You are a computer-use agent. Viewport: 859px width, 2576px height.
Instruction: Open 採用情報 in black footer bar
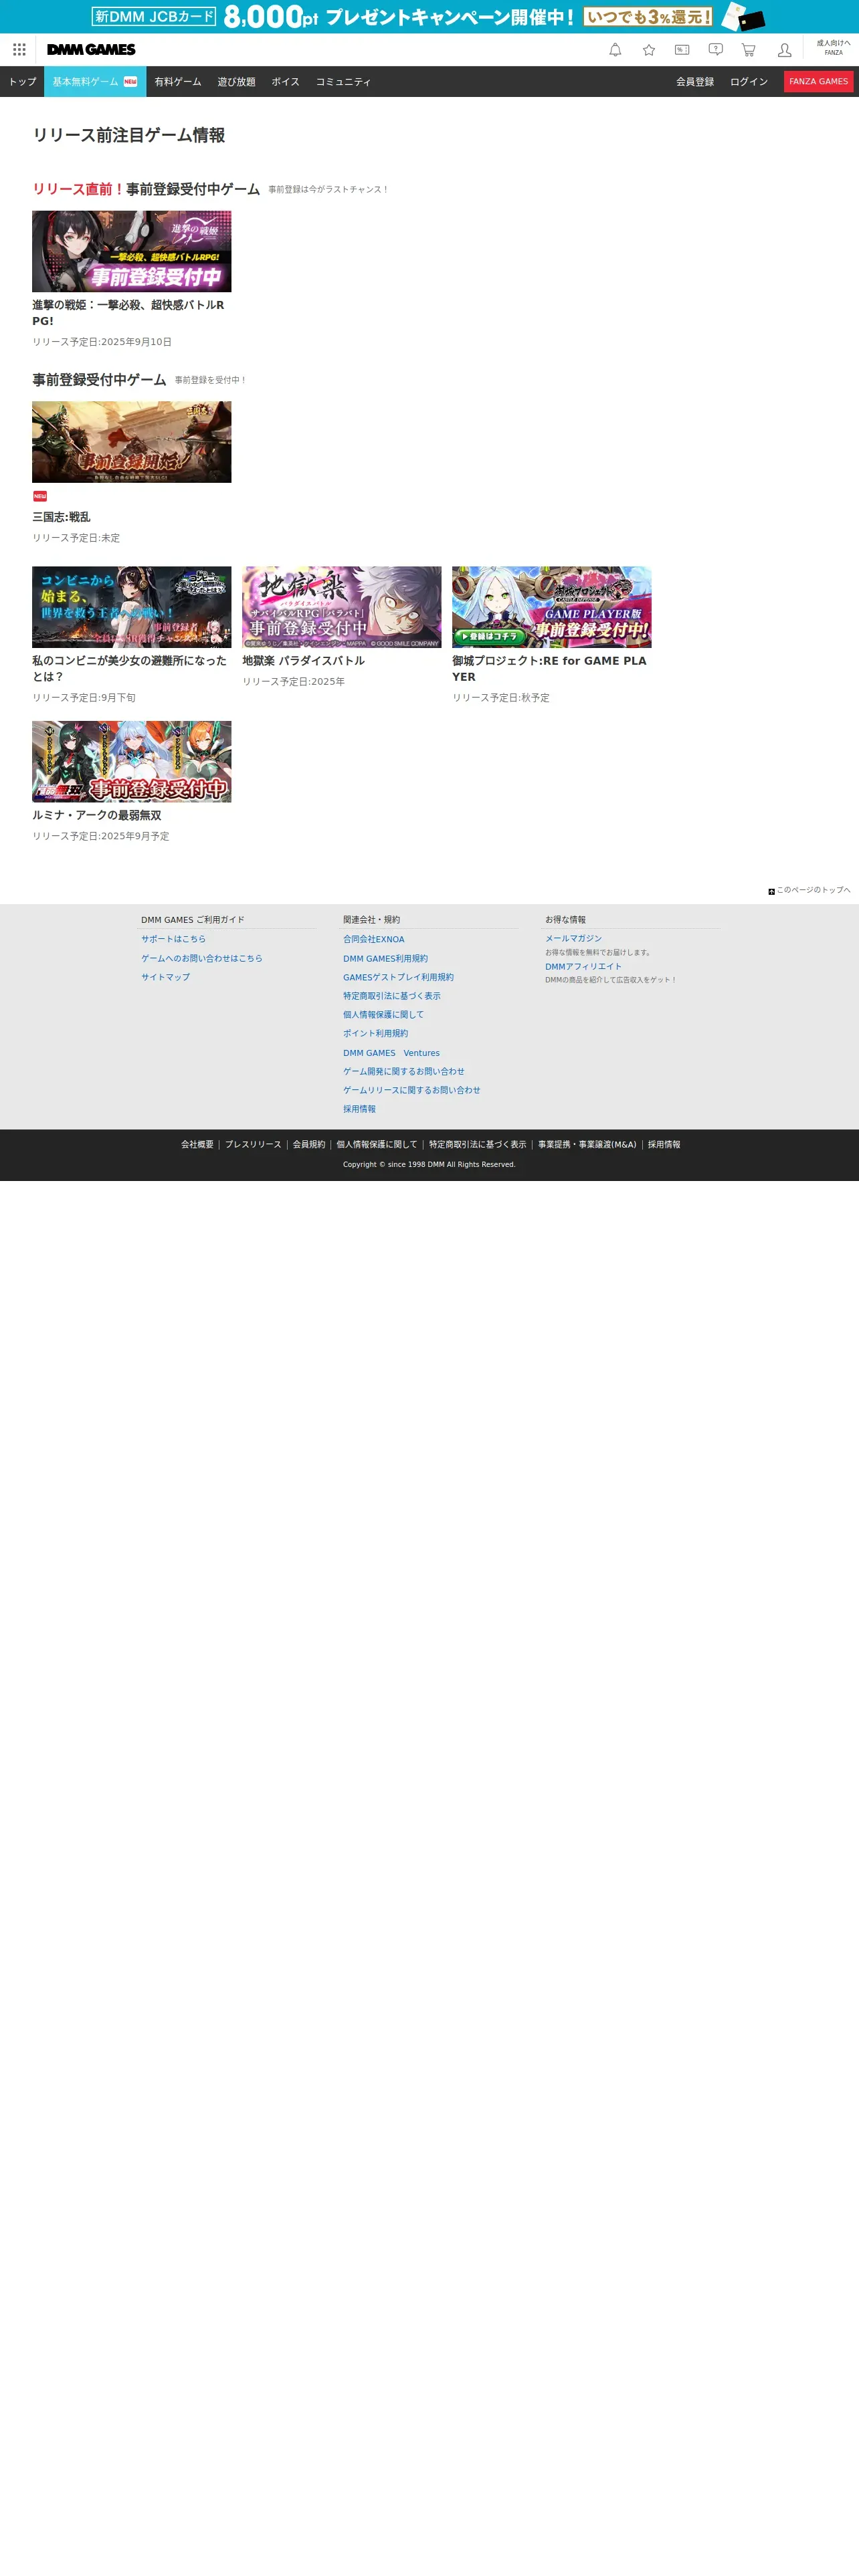click(x=664, y=1145)
